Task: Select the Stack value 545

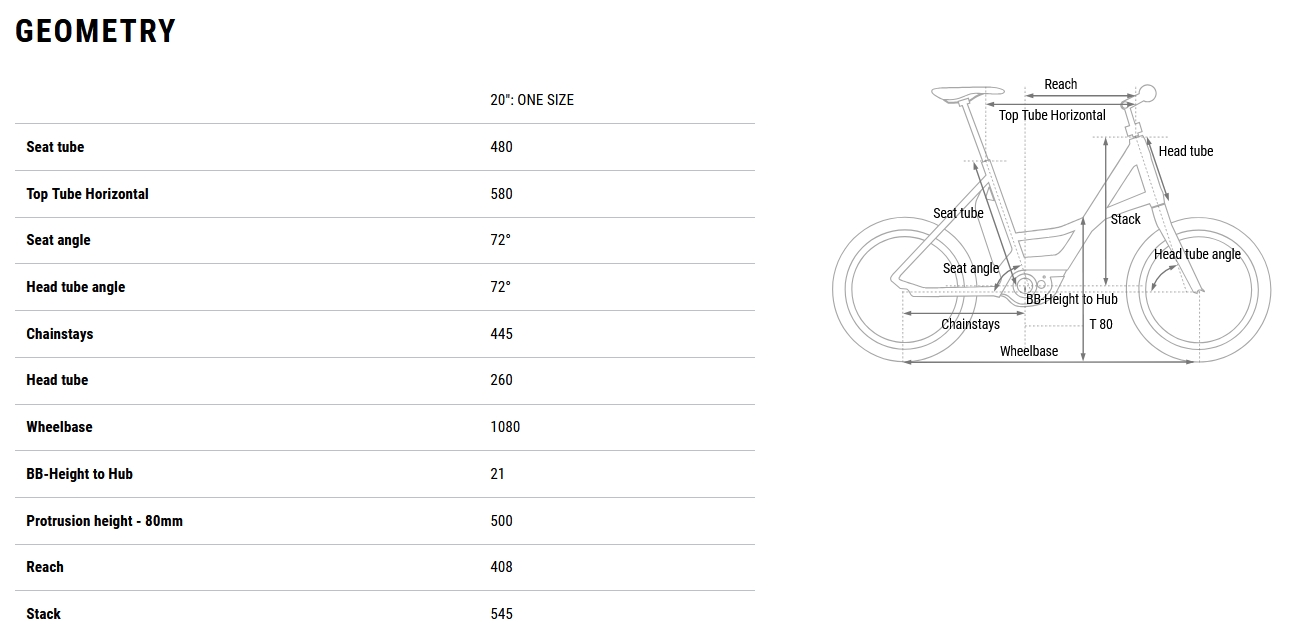Action: click(501, 614)
